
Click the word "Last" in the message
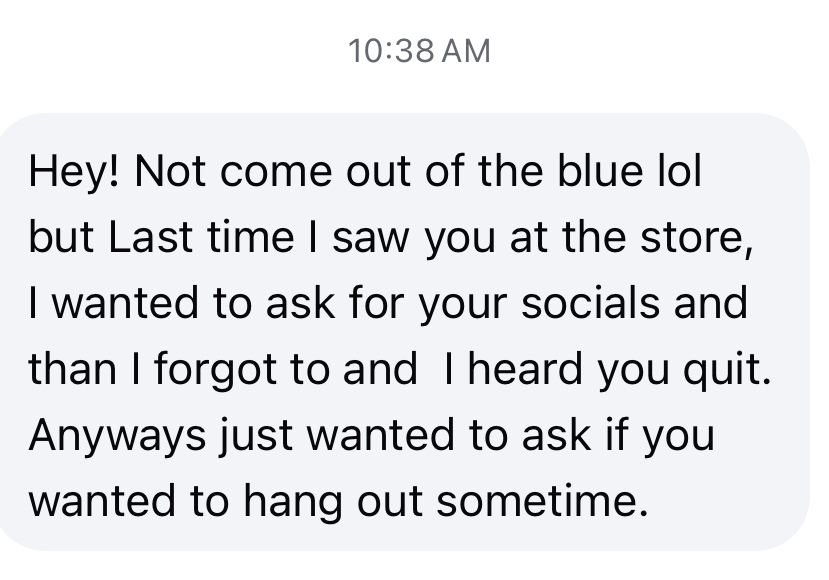click(150, 237)
